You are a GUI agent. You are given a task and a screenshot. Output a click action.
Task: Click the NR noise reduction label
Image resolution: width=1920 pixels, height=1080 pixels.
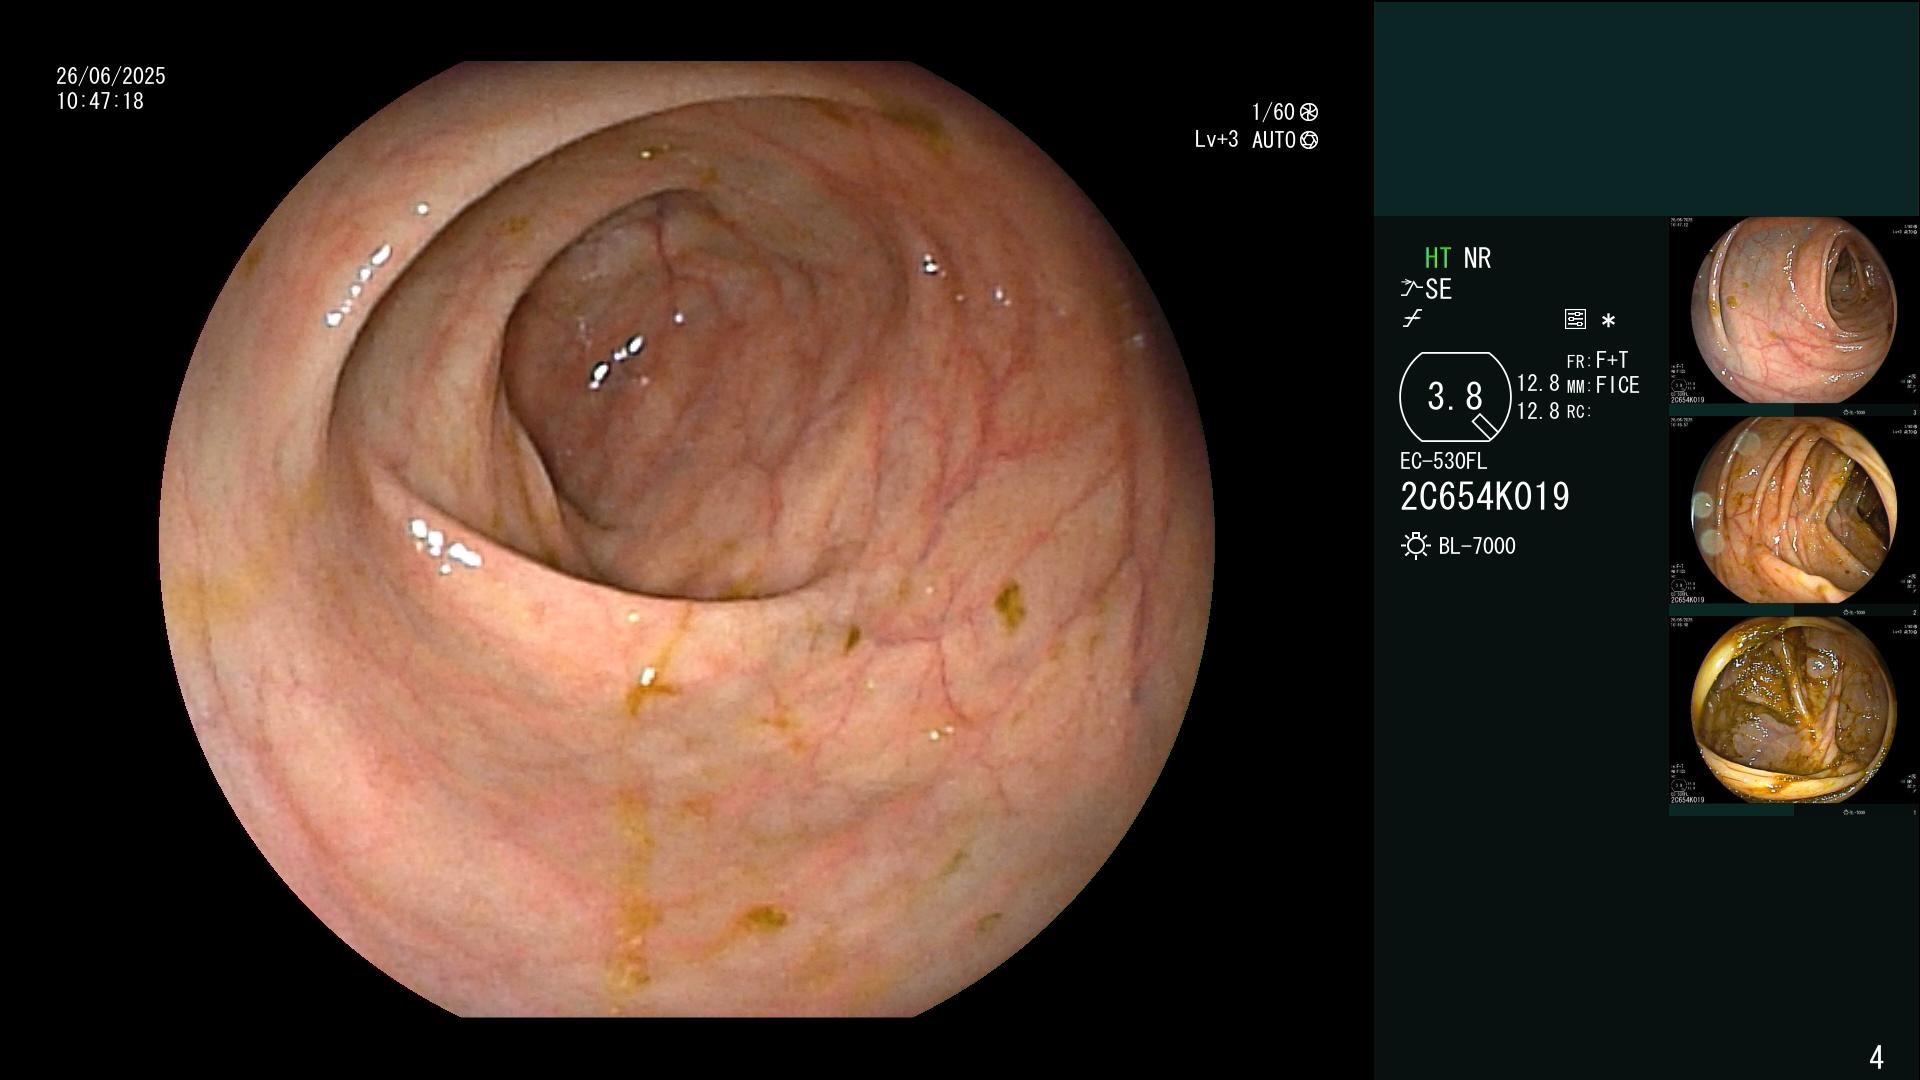pyautogui.click(x=1477, y=258)
